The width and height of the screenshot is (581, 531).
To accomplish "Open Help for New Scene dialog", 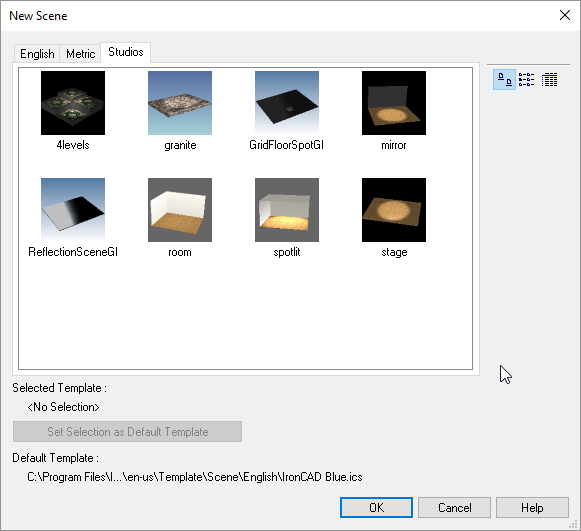I will 532,507.
